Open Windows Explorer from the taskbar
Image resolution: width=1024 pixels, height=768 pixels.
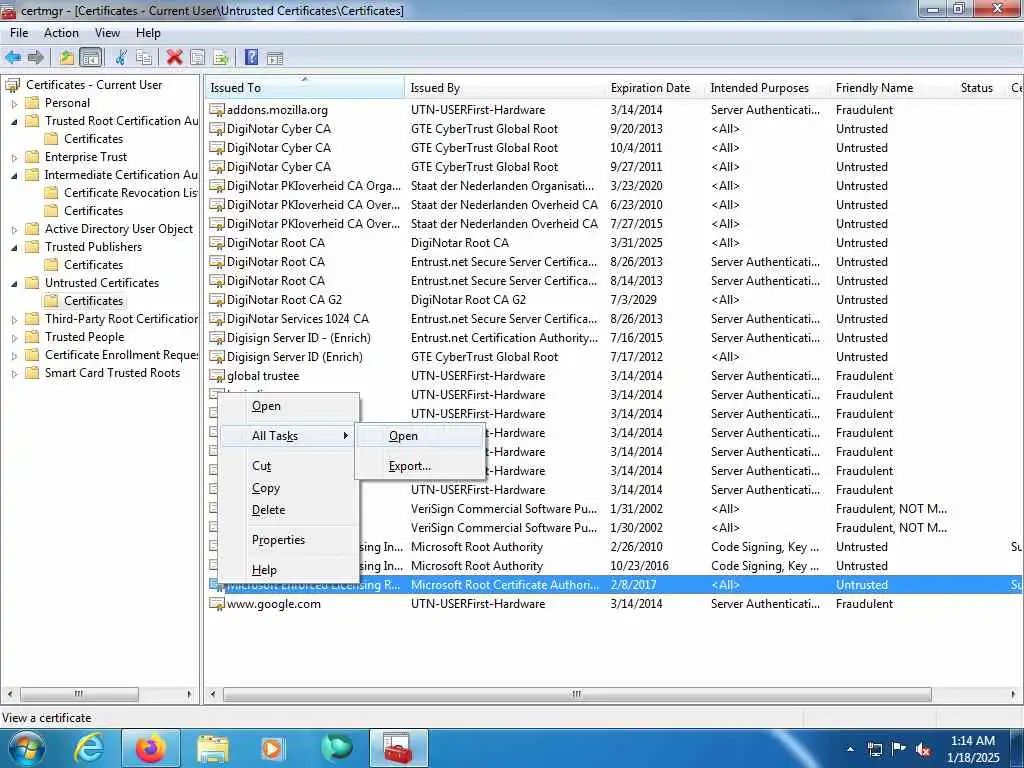[213, 748]
